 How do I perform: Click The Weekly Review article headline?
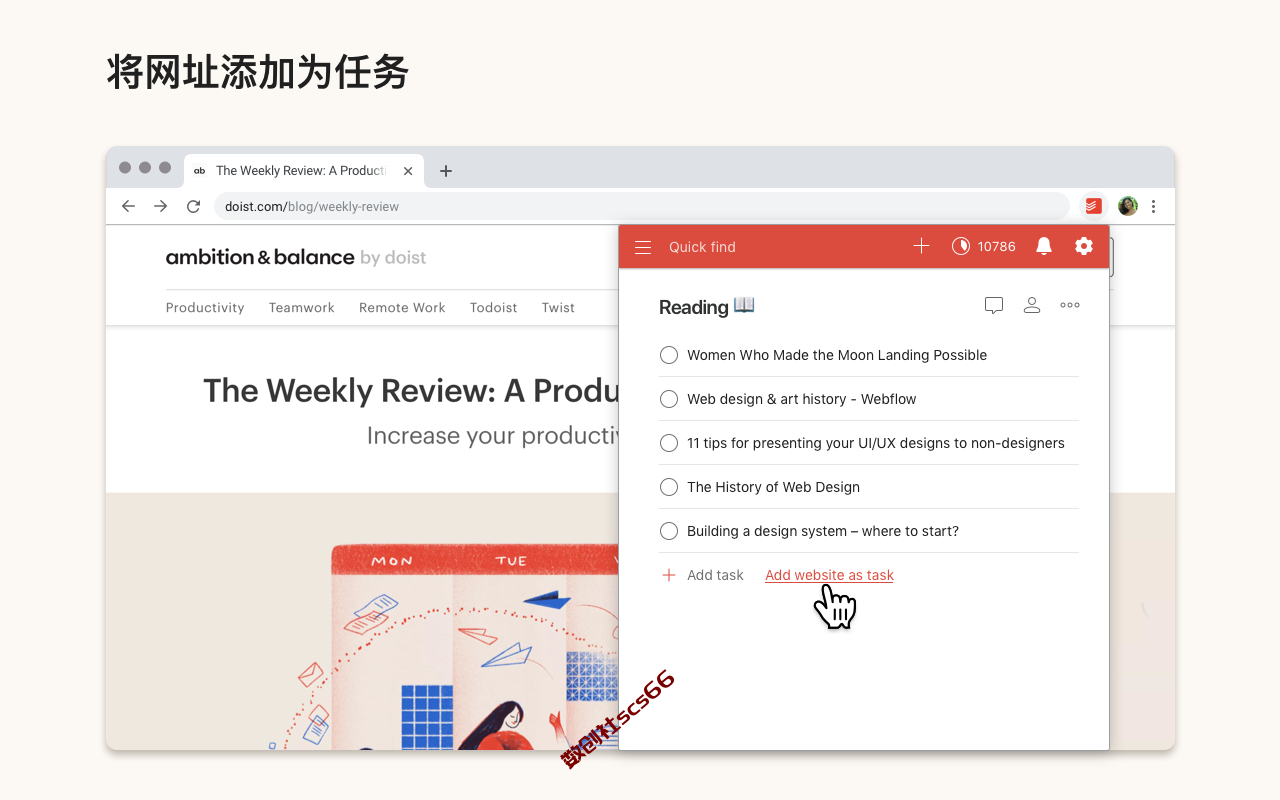point(411,390)
